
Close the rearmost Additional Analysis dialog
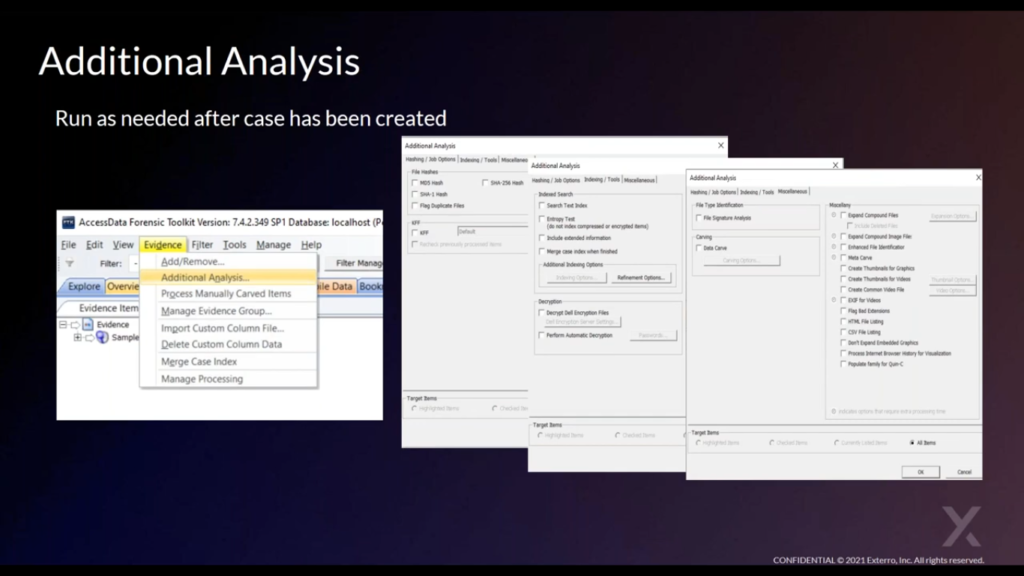(721, 146)
